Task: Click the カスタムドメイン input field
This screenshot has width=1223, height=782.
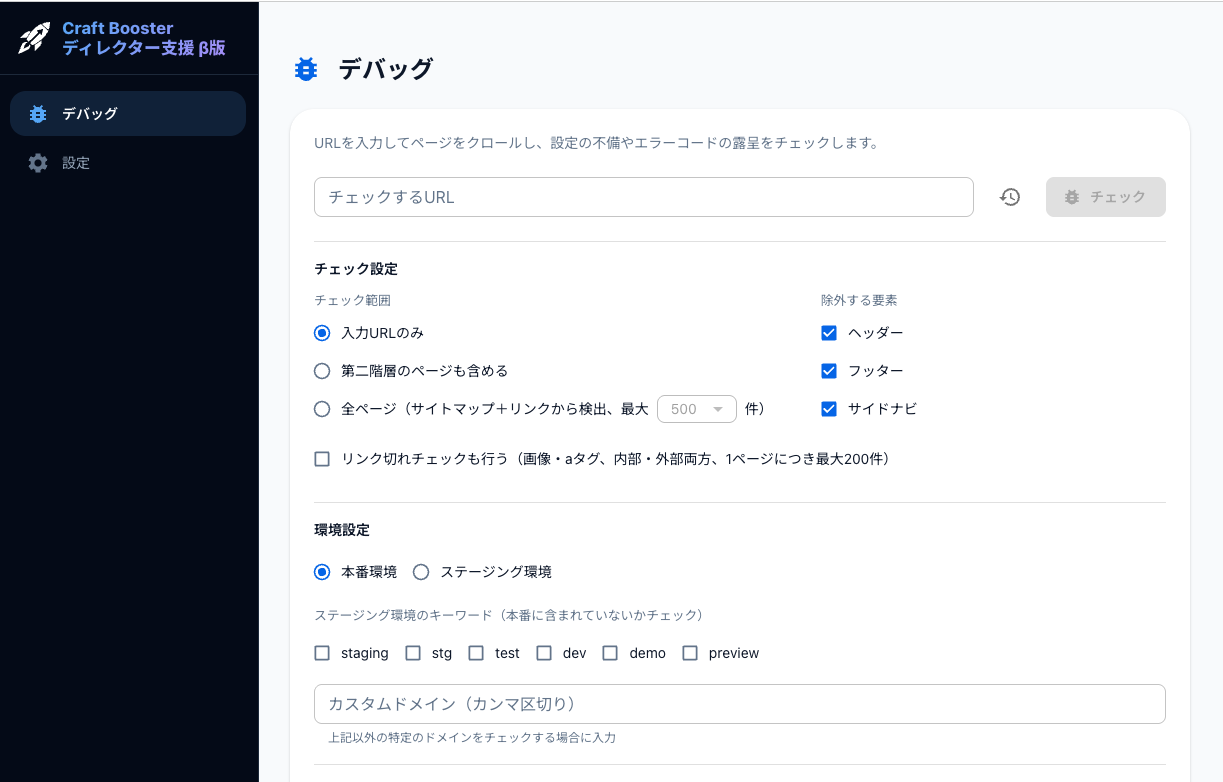Action: point(740,703)
